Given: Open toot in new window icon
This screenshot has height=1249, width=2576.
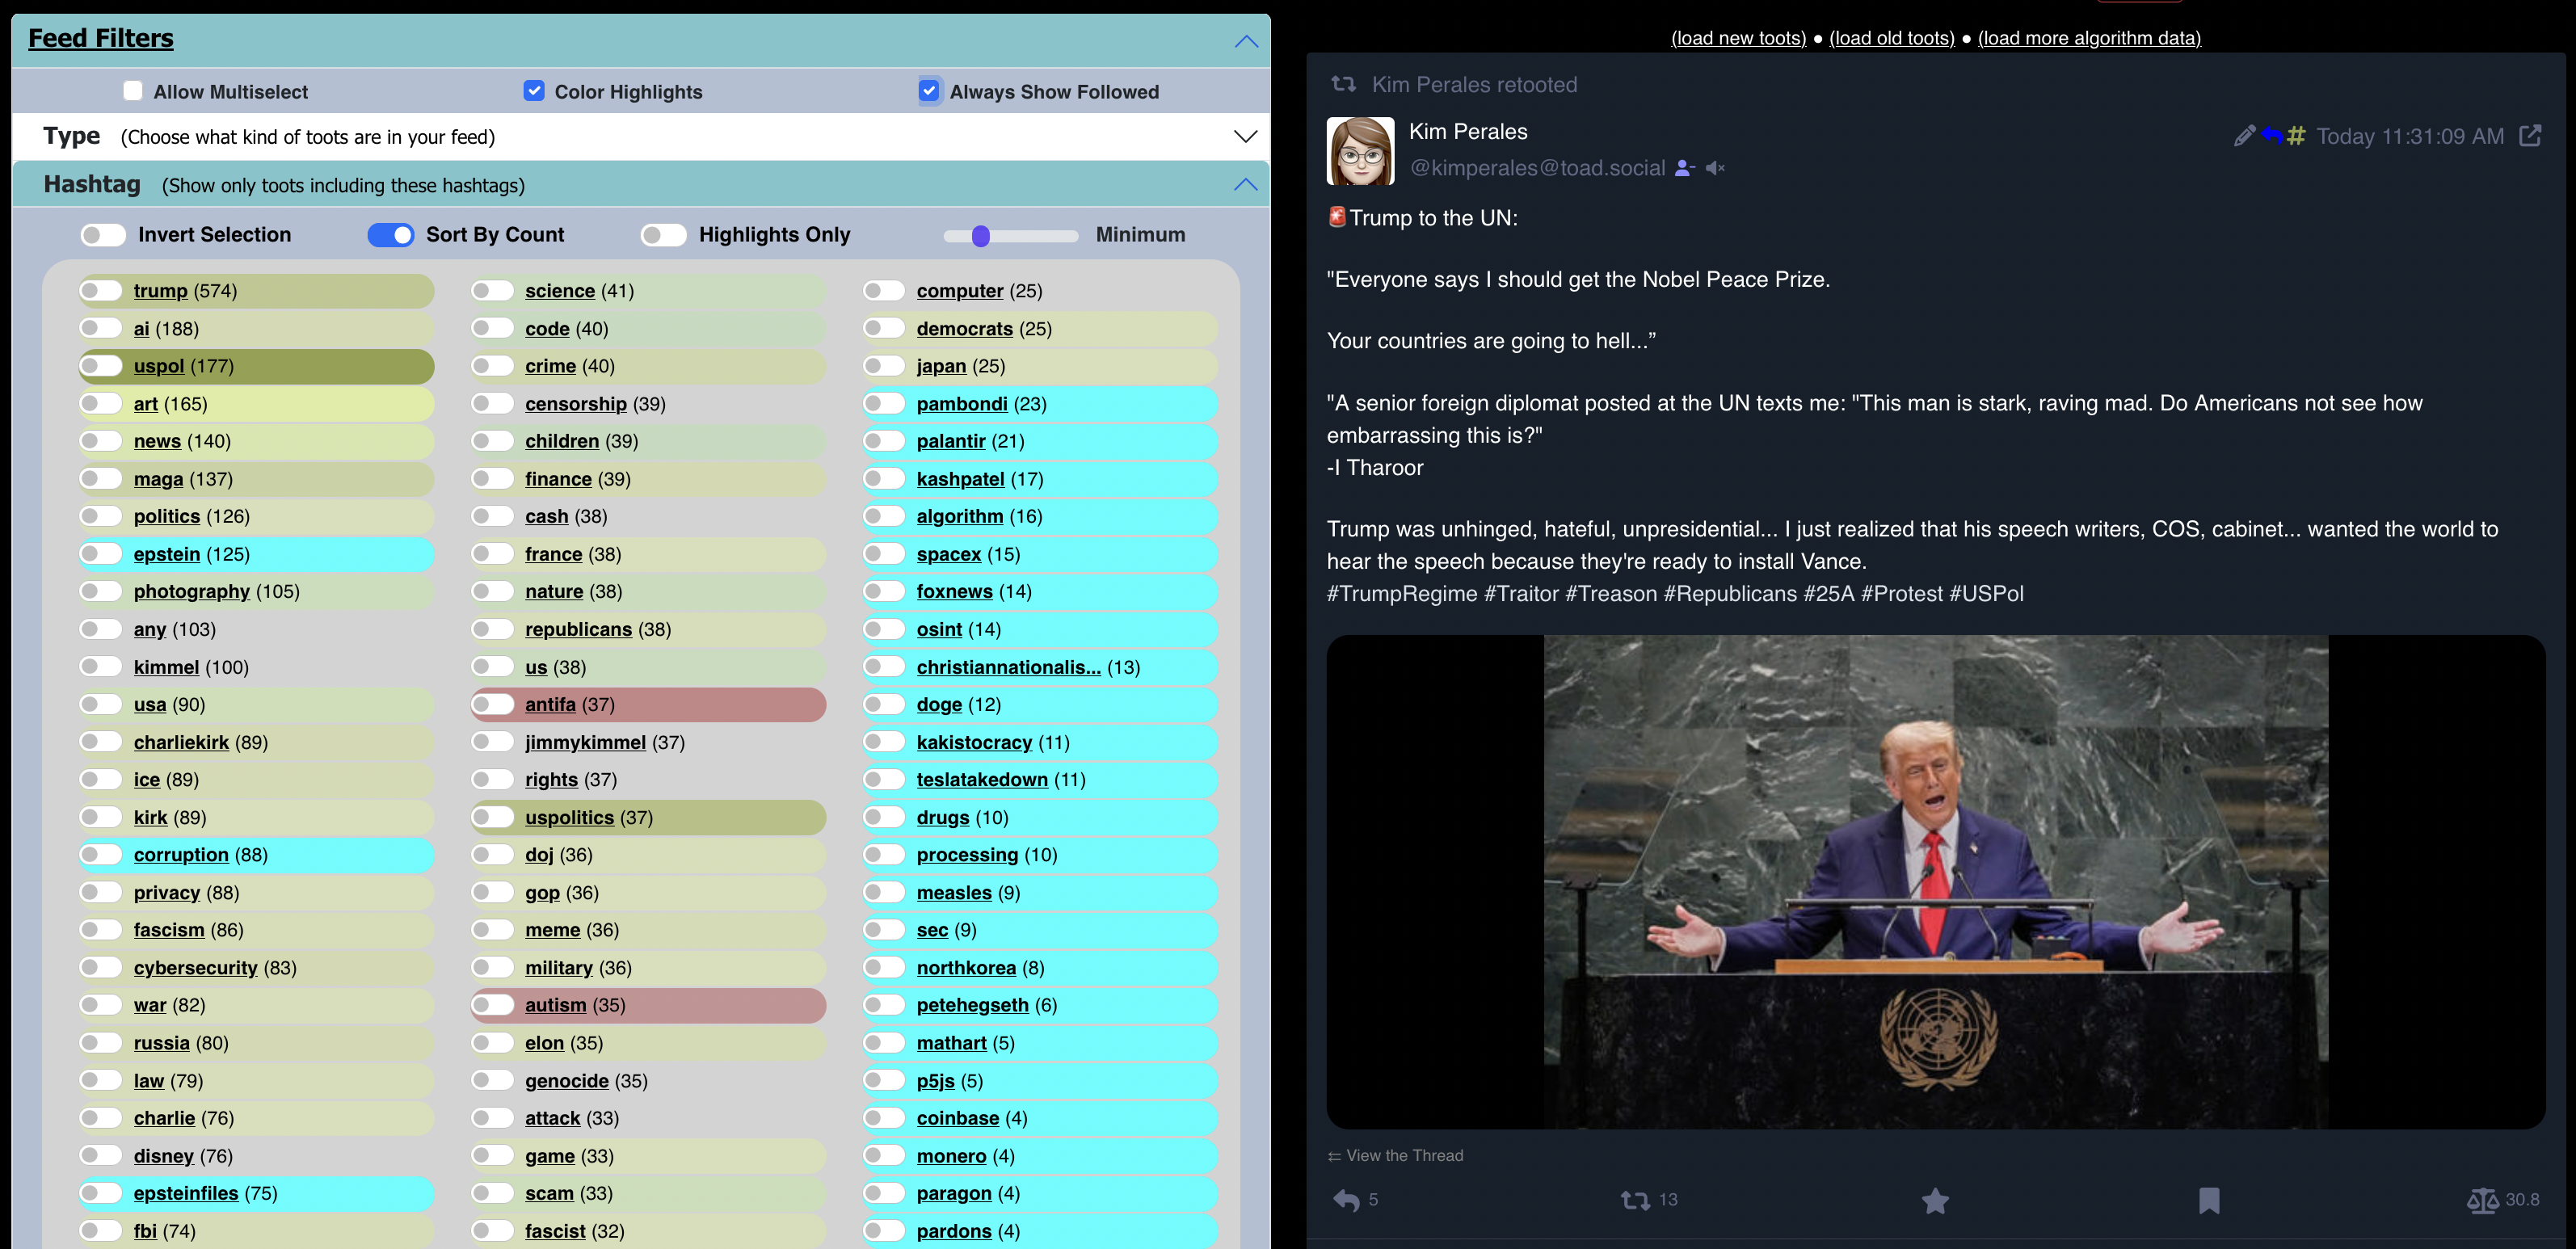Looking at the screenshot, I should [x=2529, y=136].
